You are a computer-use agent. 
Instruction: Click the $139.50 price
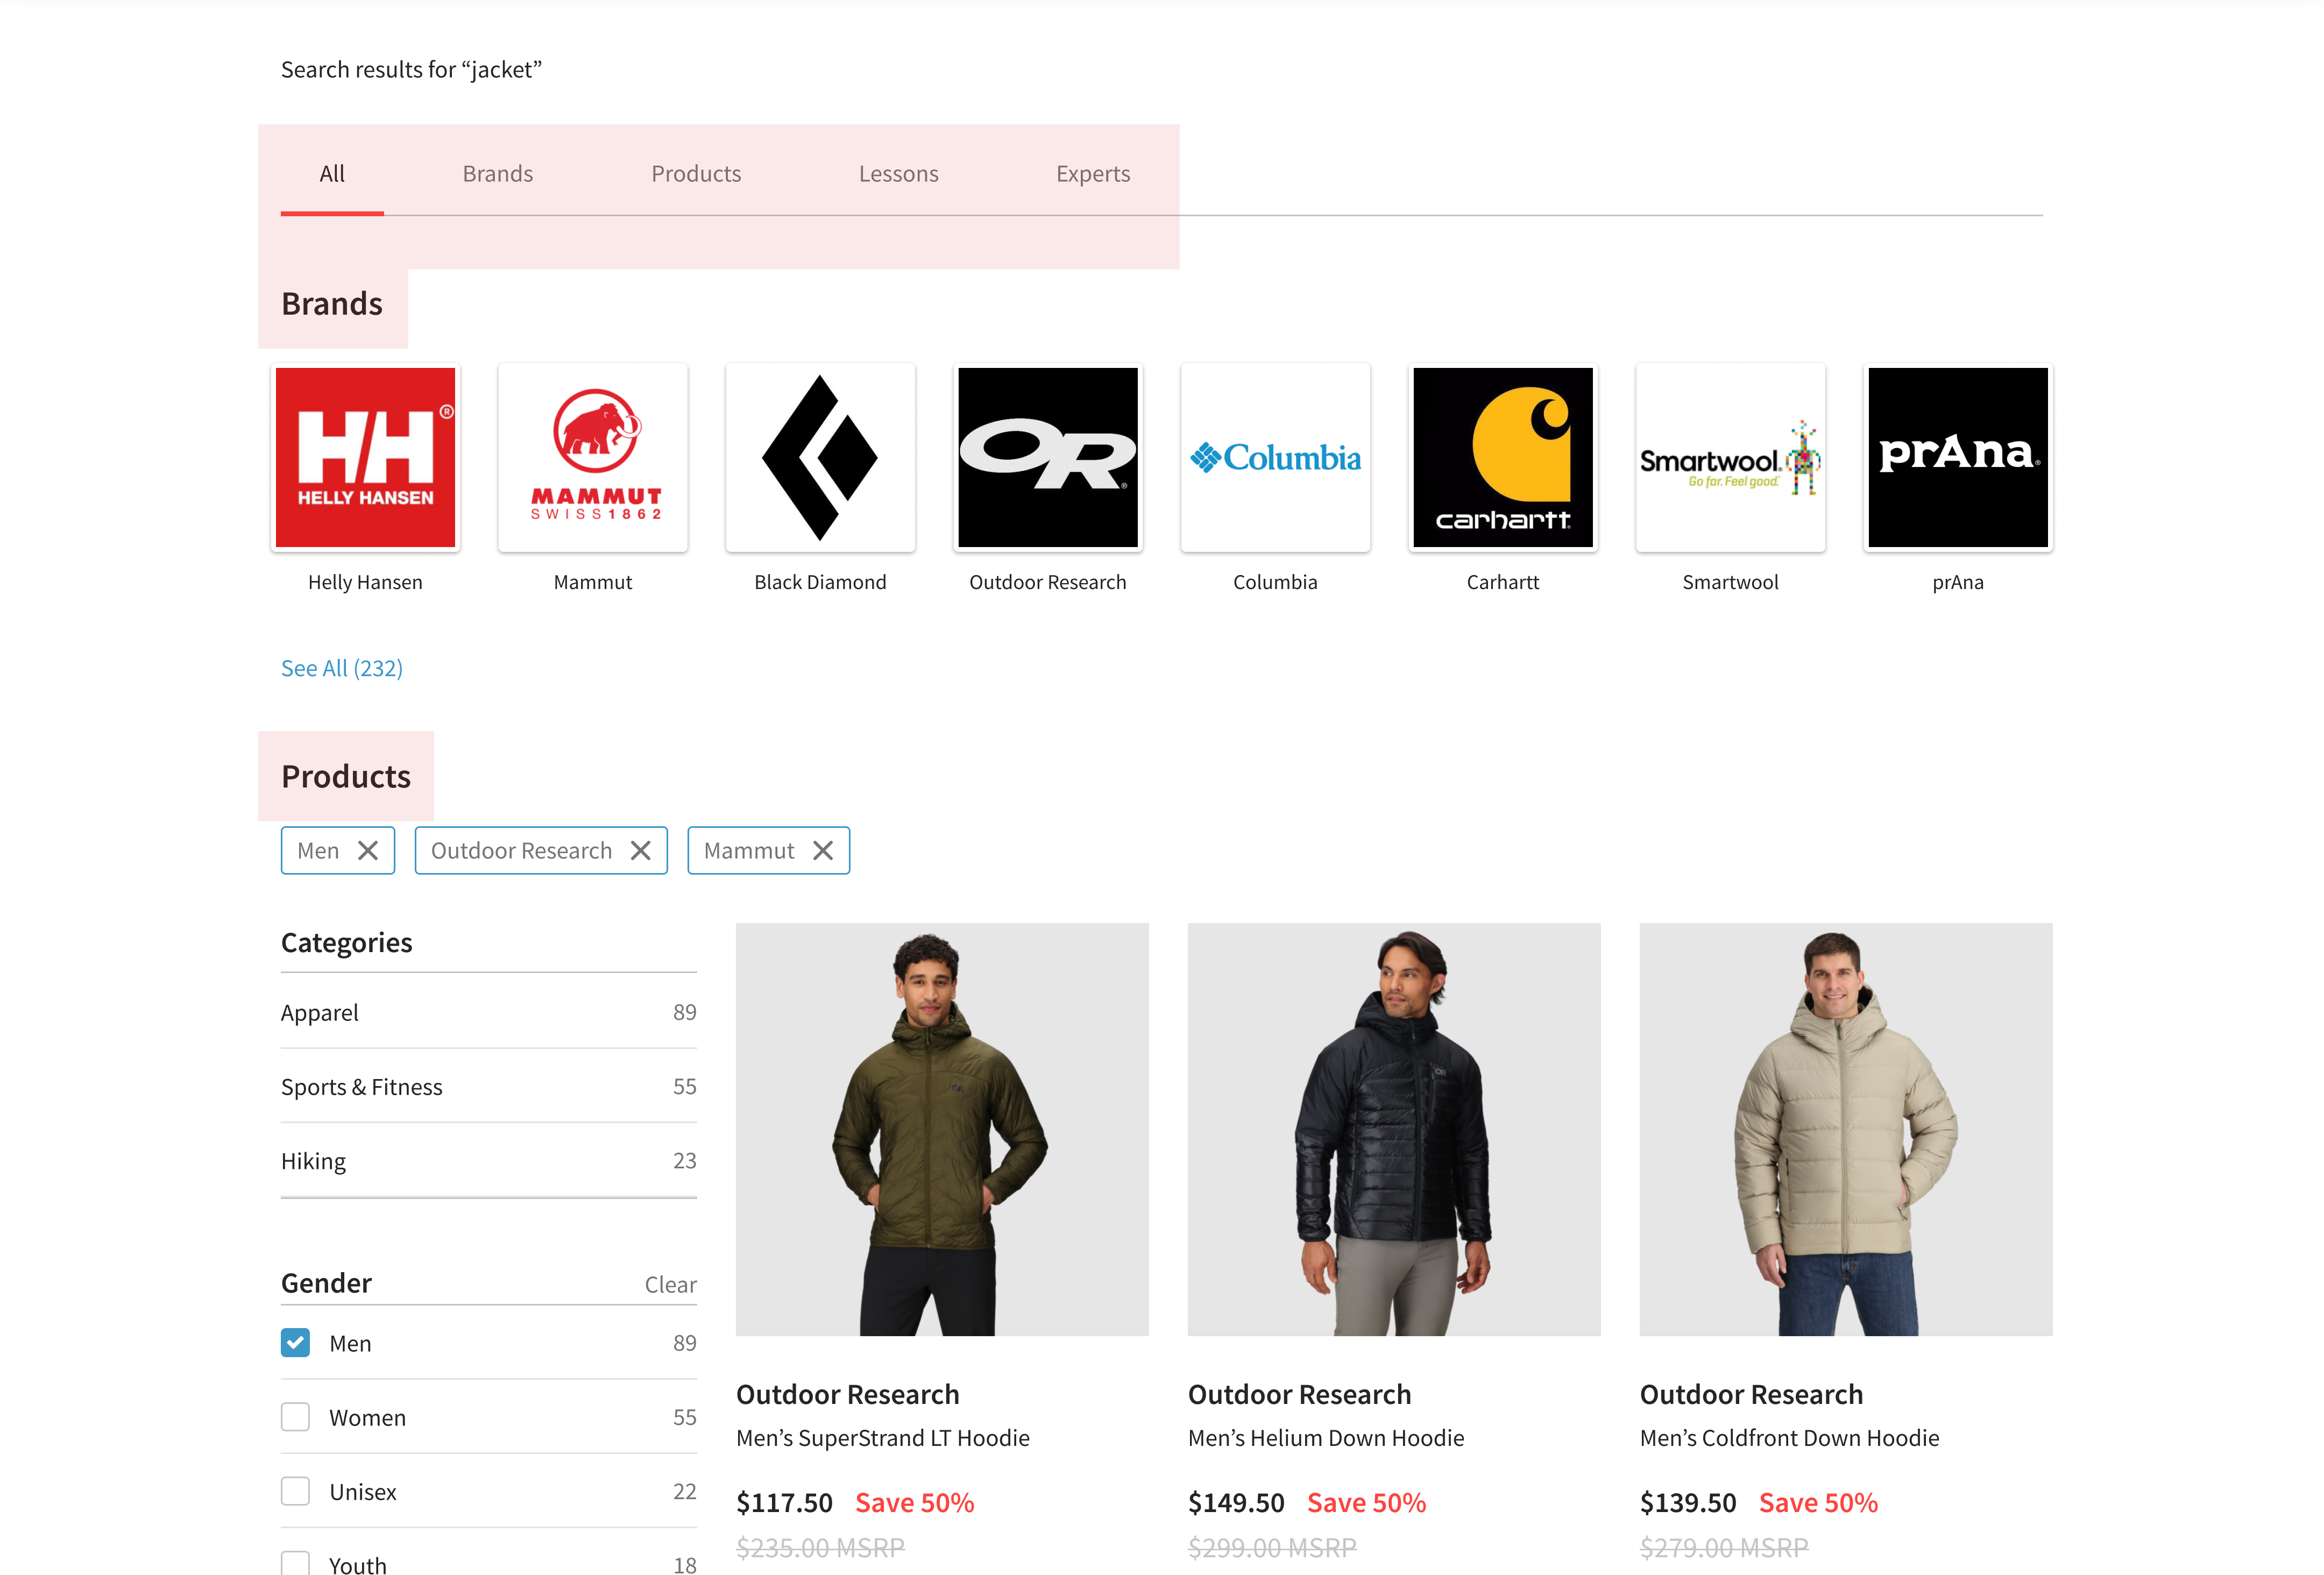pos(1688,1503)
